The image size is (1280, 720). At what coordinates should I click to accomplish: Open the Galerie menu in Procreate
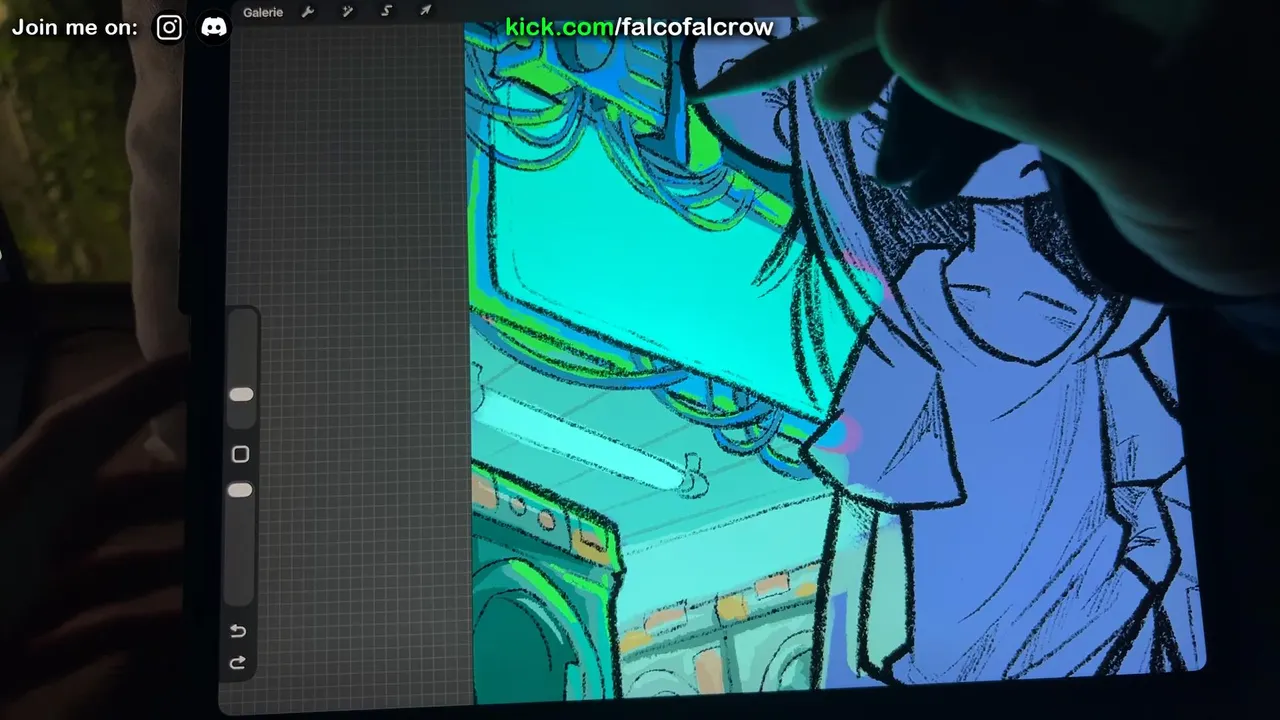263,12
